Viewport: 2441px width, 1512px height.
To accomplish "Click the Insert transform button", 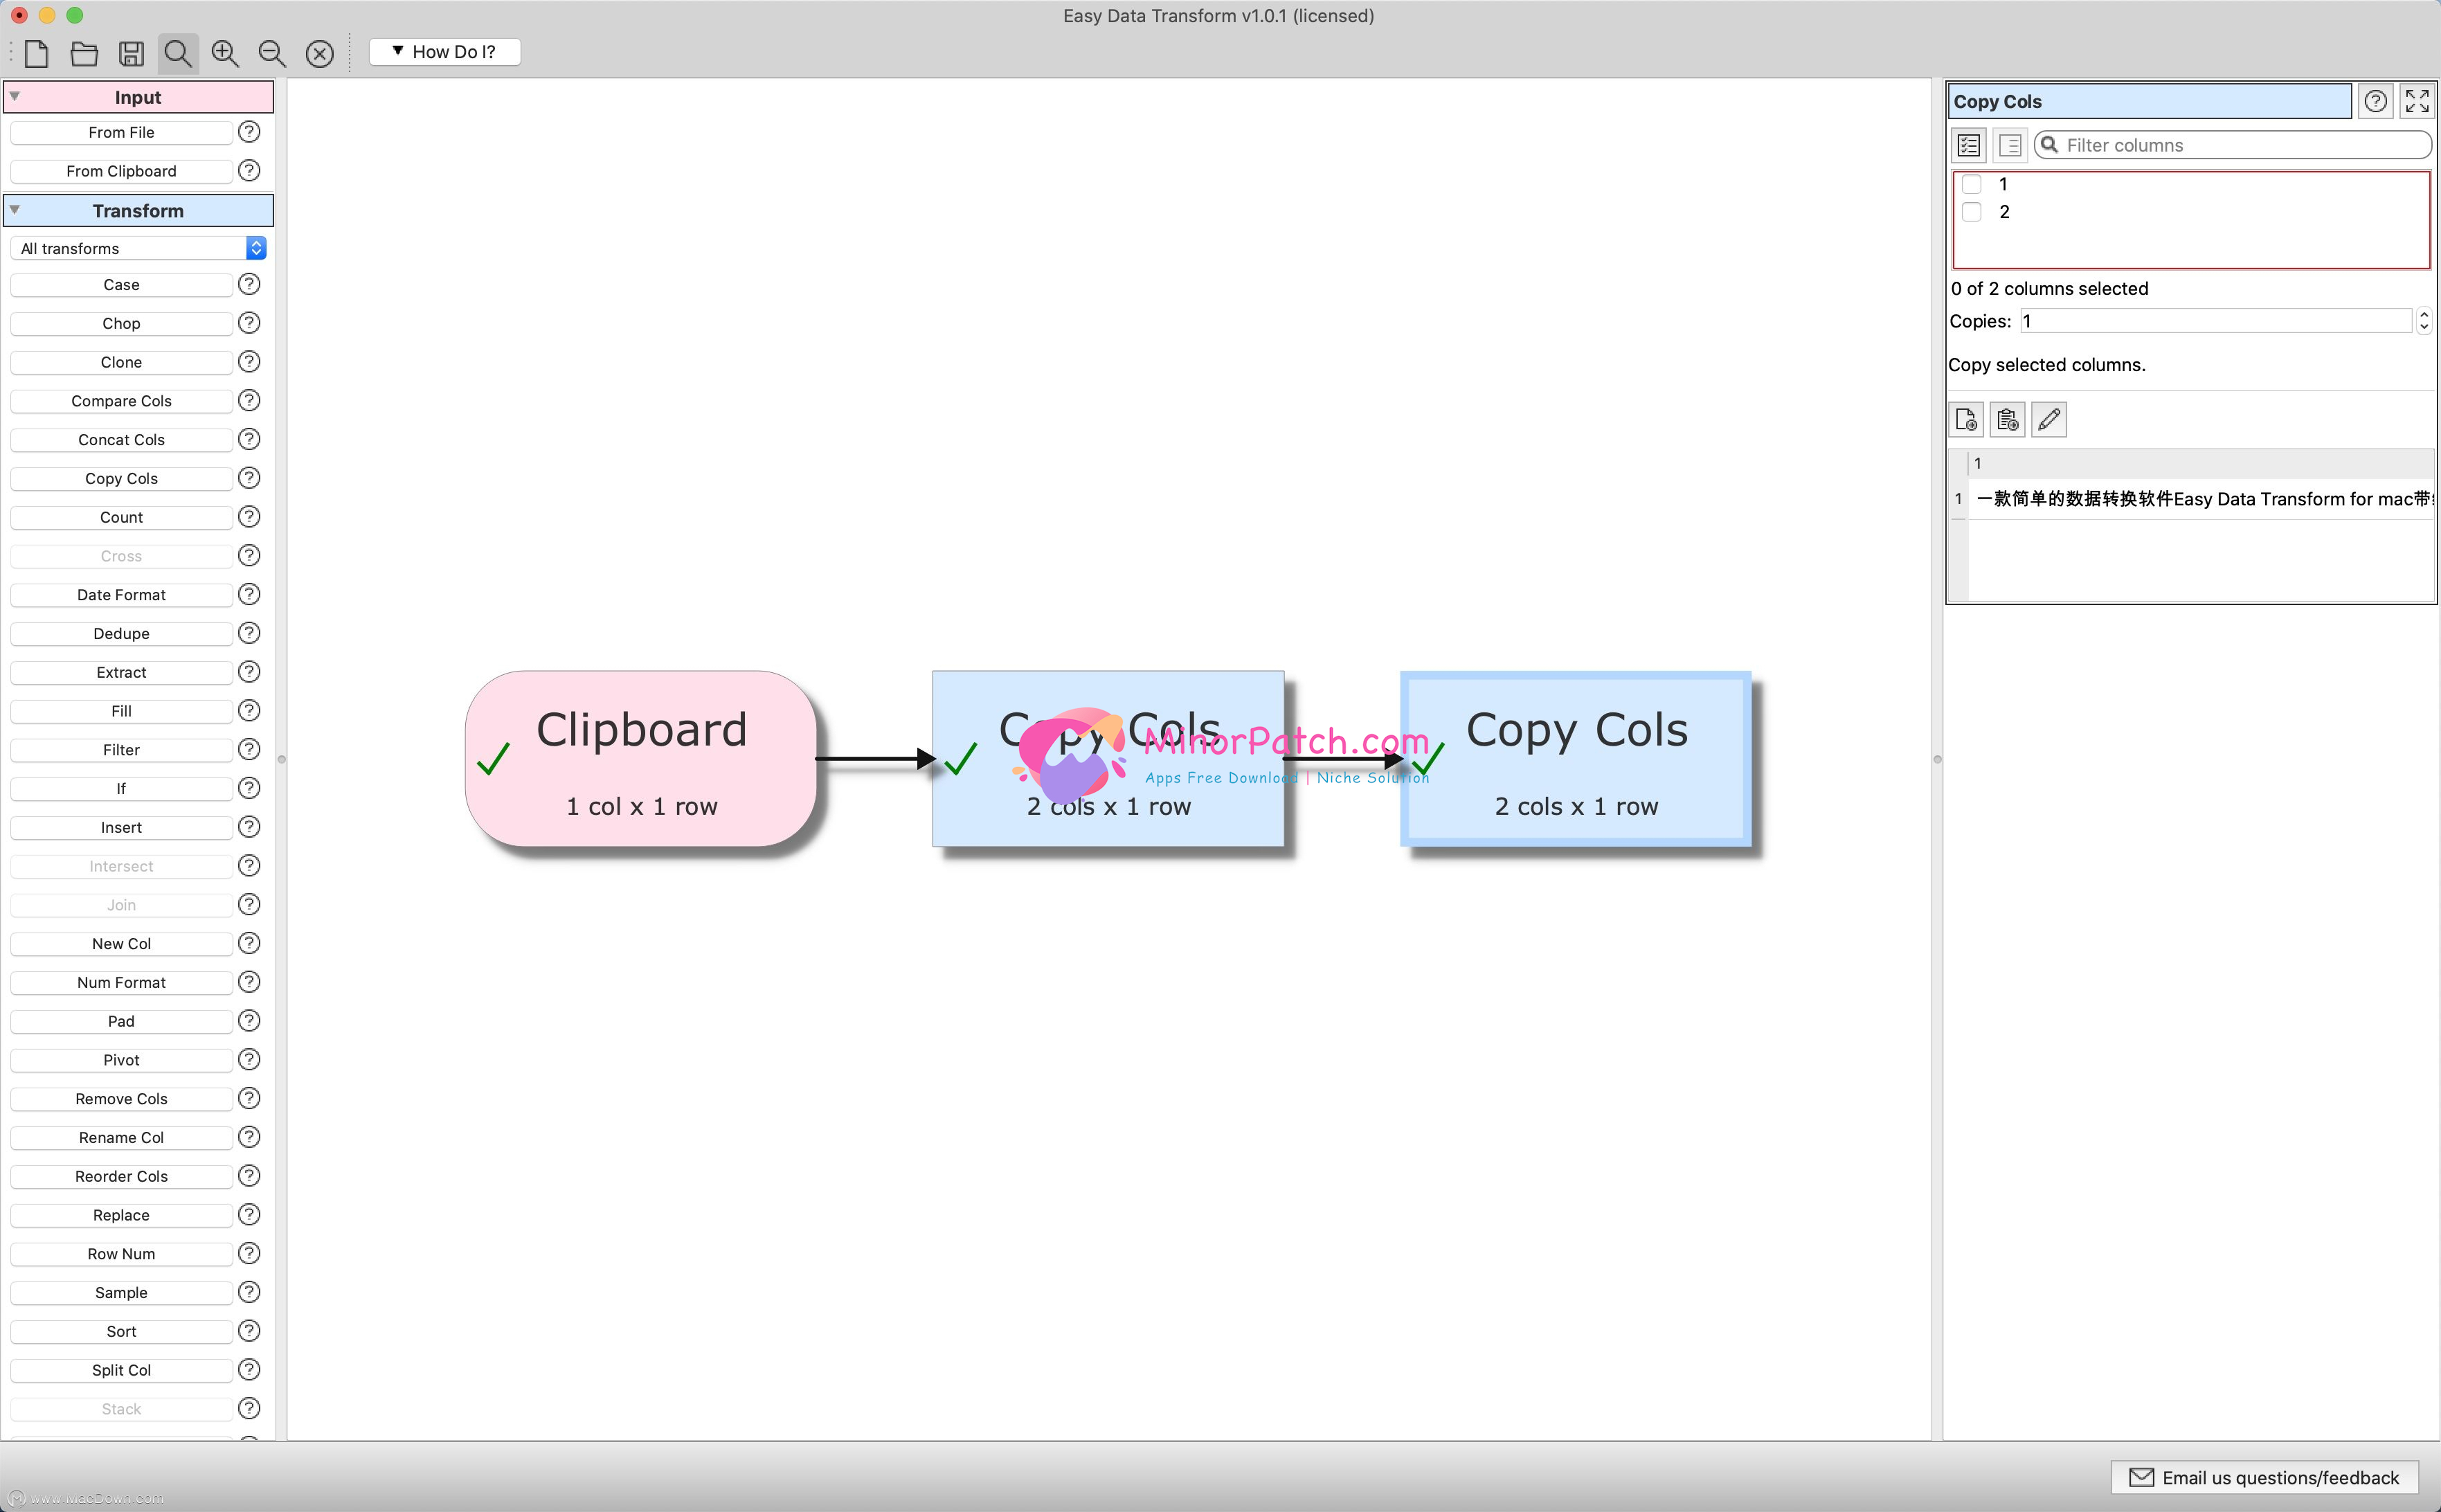I will (x=121, y=828).
